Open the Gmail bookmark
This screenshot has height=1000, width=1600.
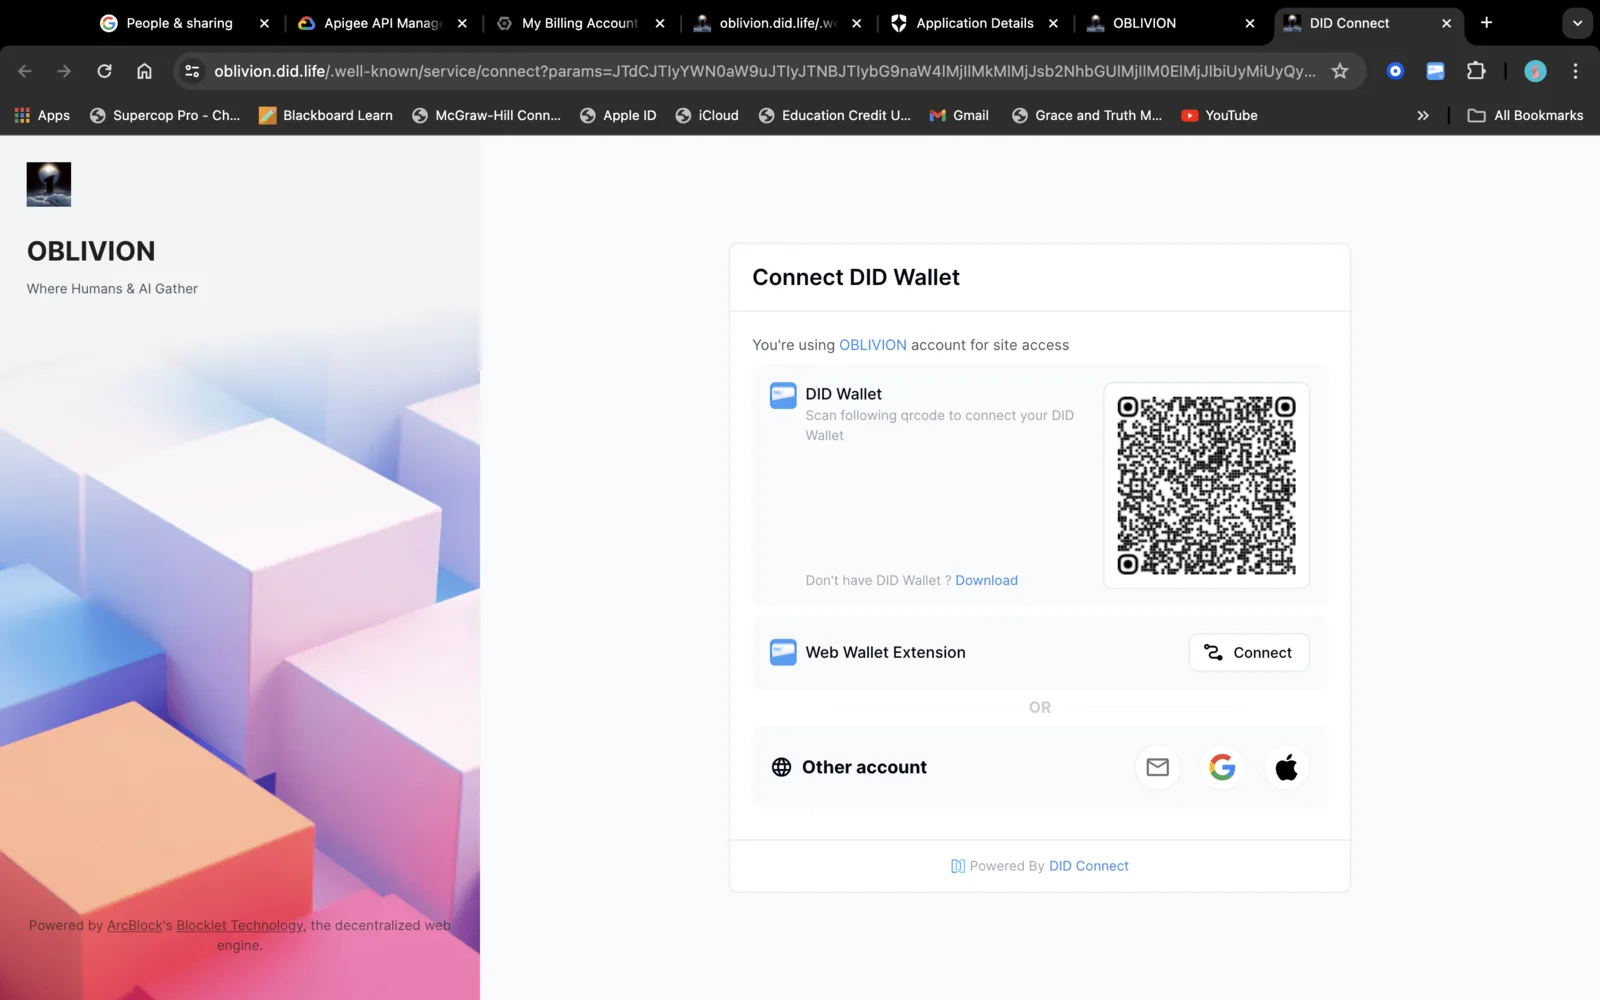[959, 115]
